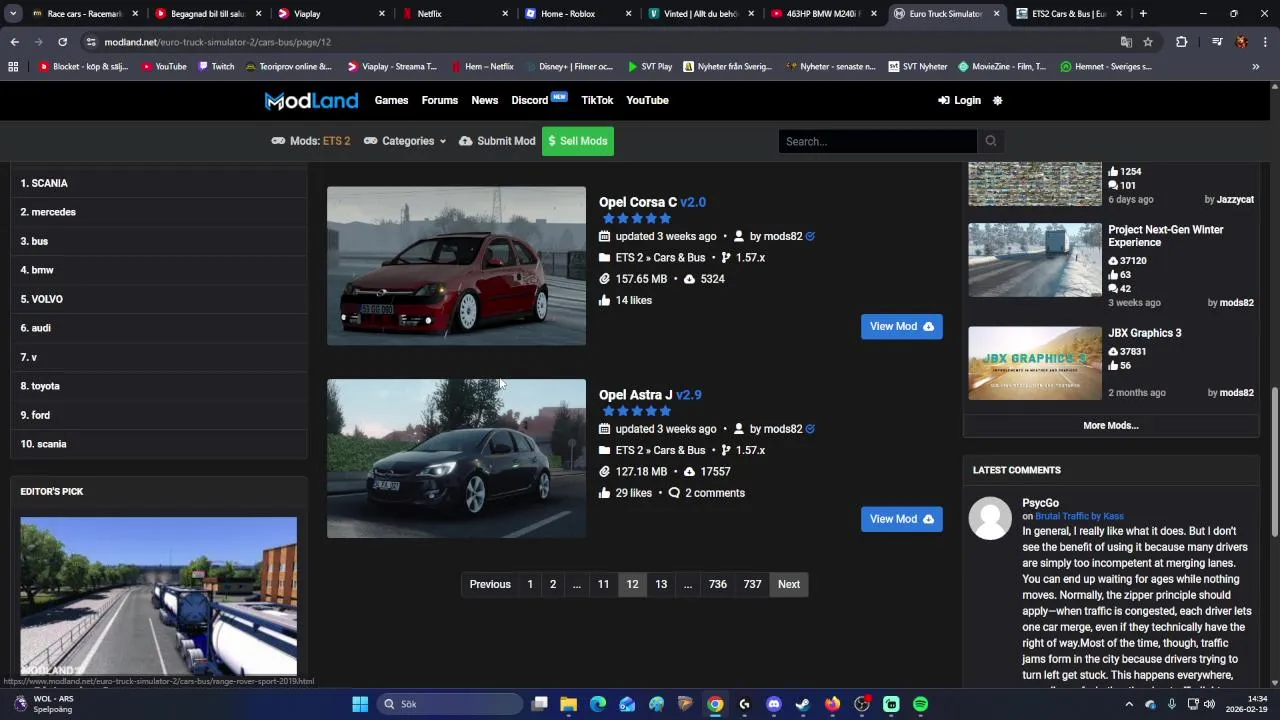Viewport: 1280px width, 720px height.
Task: Select popular tag 1. SCANIA
Action: click(x=44, y=183)
